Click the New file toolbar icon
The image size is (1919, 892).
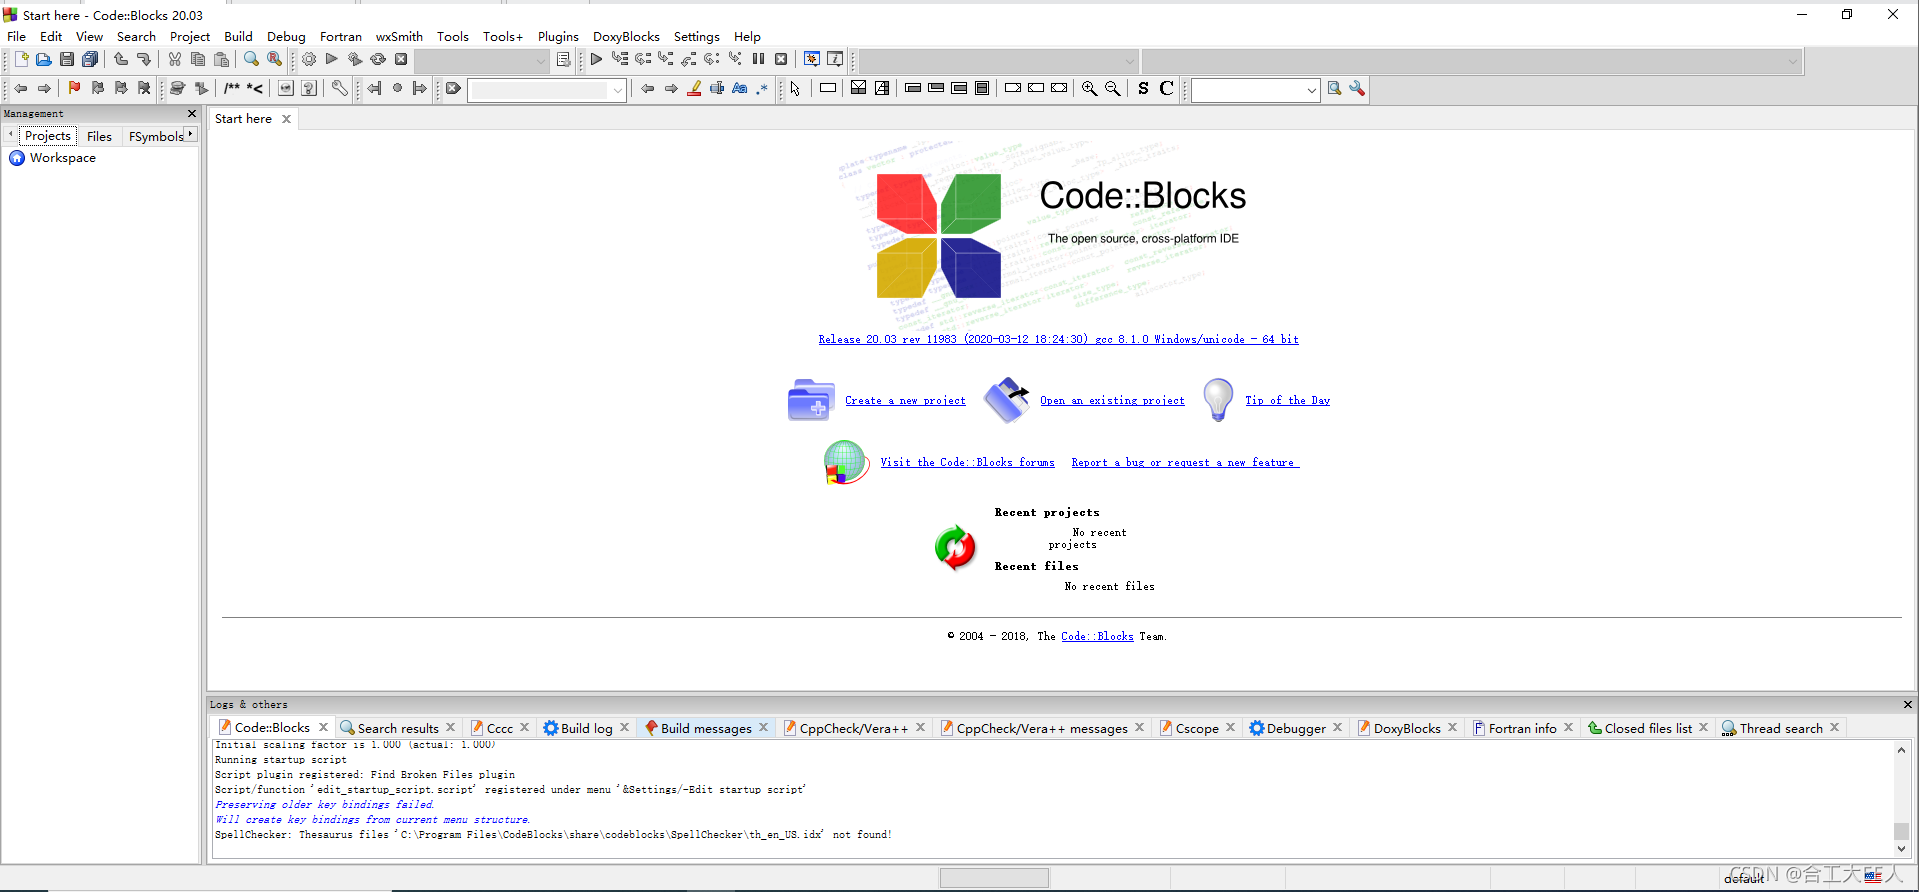[x=21, y=60]
